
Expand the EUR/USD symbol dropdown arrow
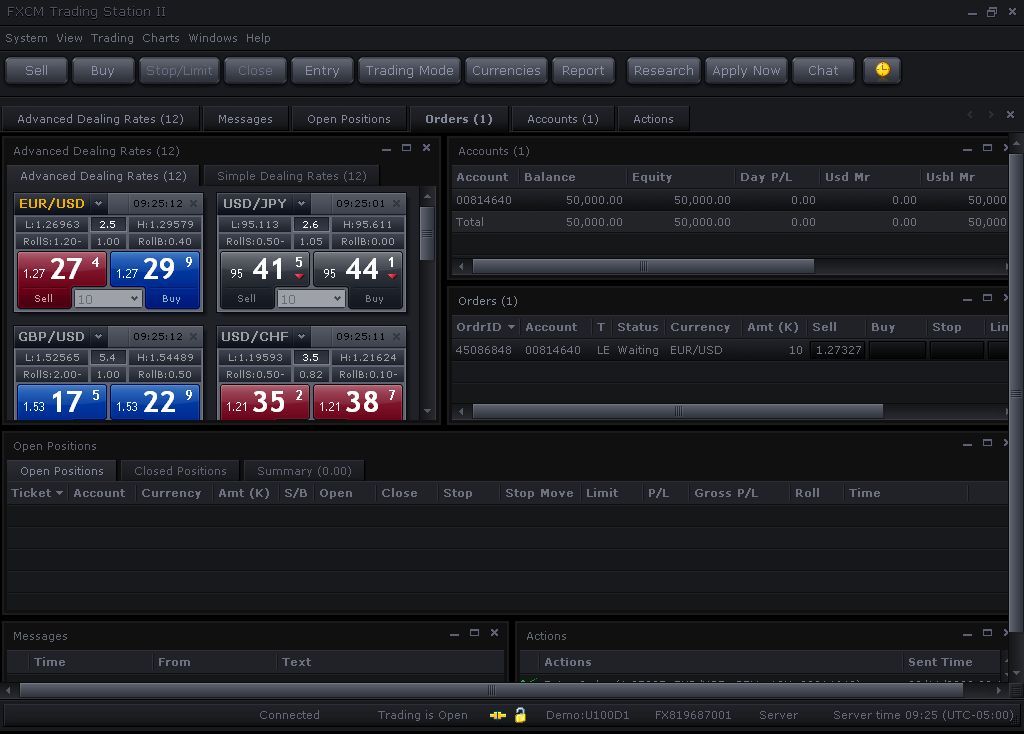(98, 204)
